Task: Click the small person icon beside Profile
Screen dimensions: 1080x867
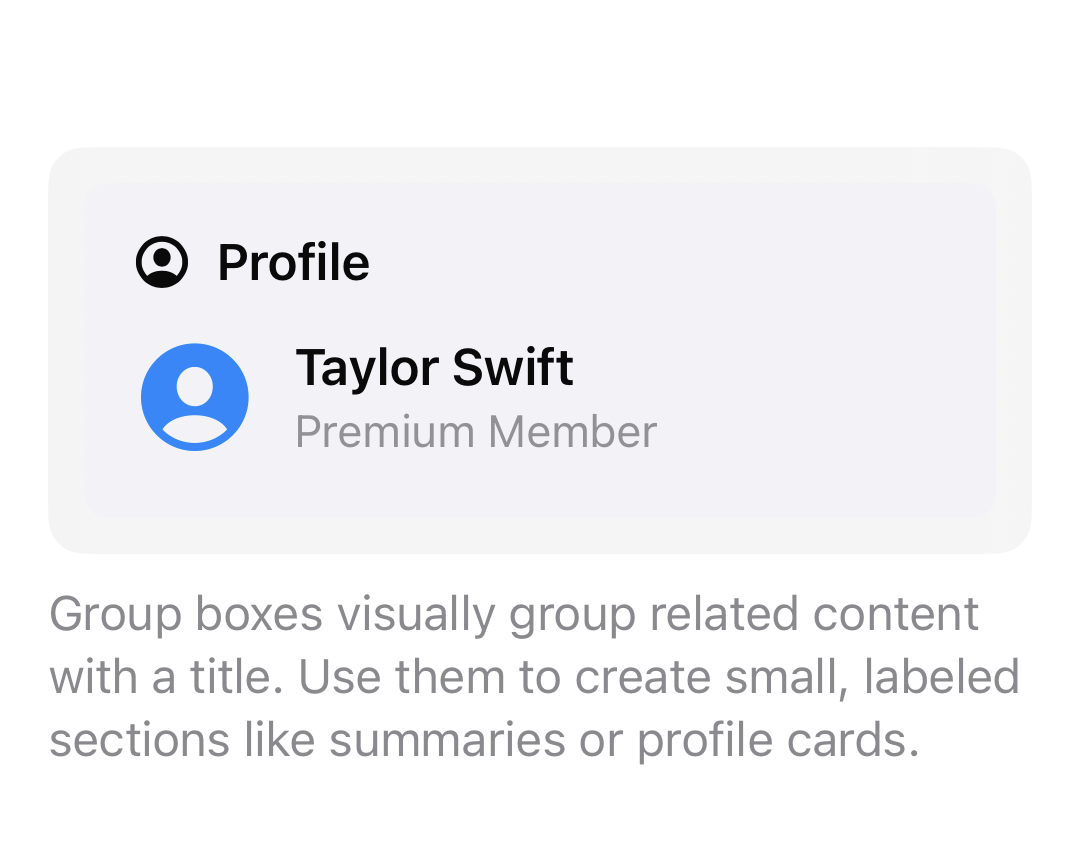Action: [162, 263]
